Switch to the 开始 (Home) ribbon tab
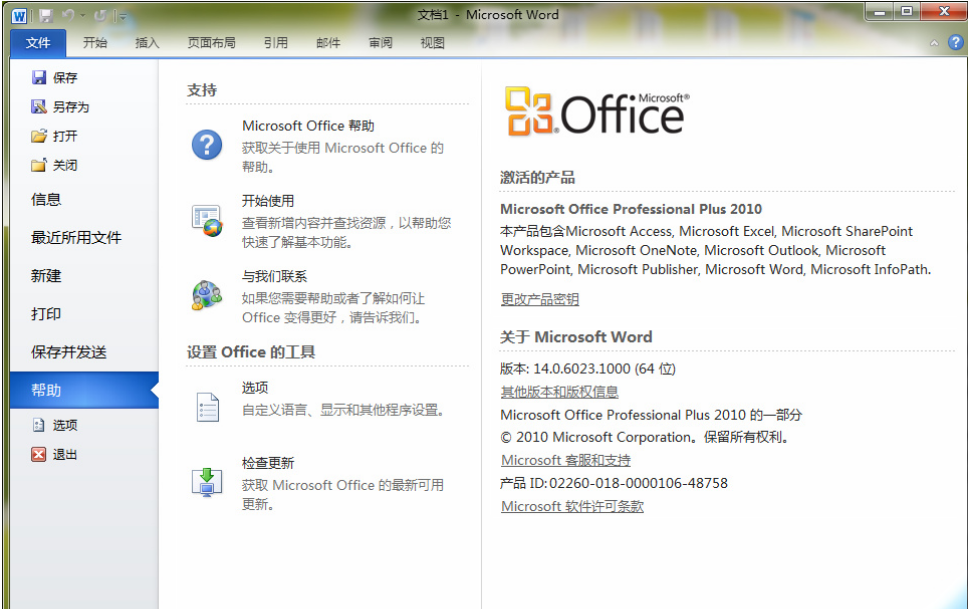 click(x=95, y=43)
